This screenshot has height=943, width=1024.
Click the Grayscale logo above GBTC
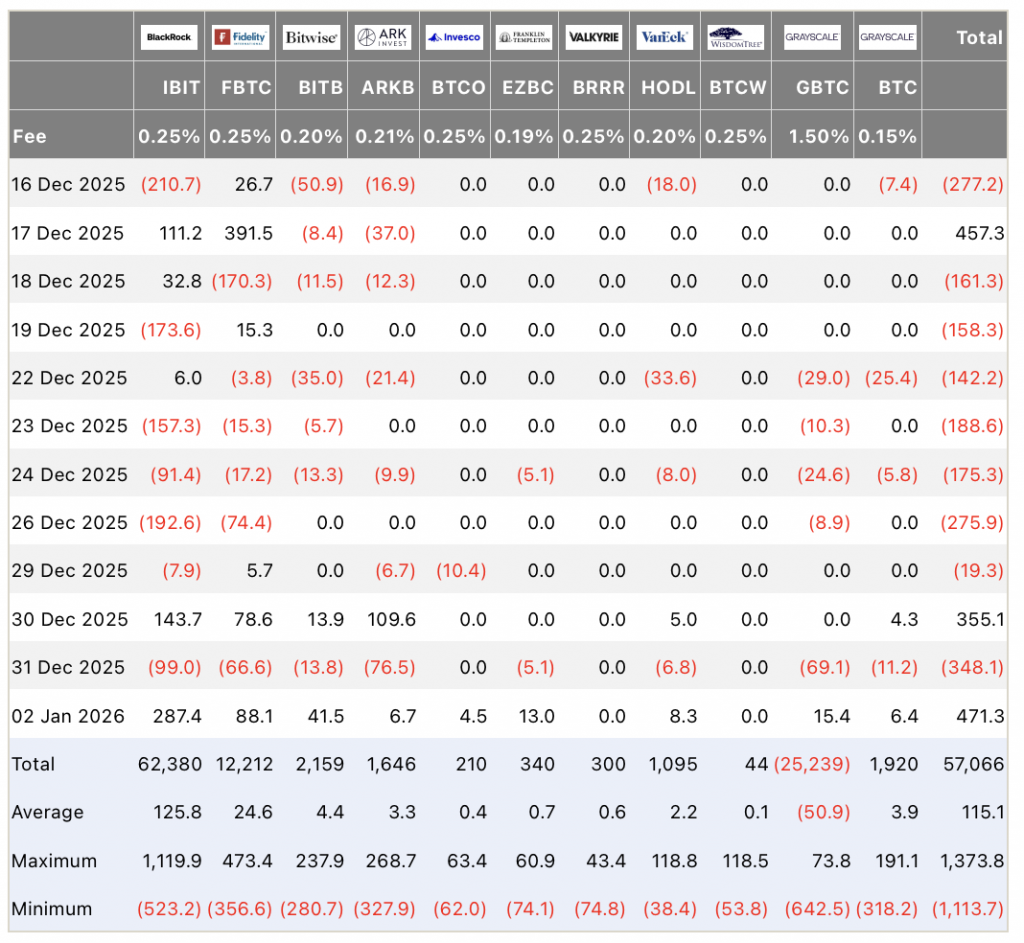click(812, 37)
